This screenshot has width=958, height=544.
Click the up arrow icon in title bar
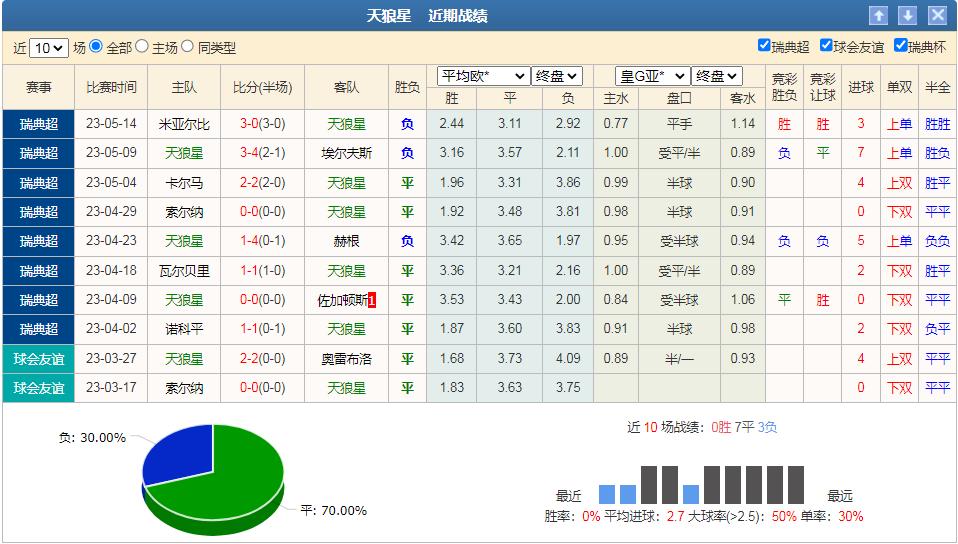(879, 15)
